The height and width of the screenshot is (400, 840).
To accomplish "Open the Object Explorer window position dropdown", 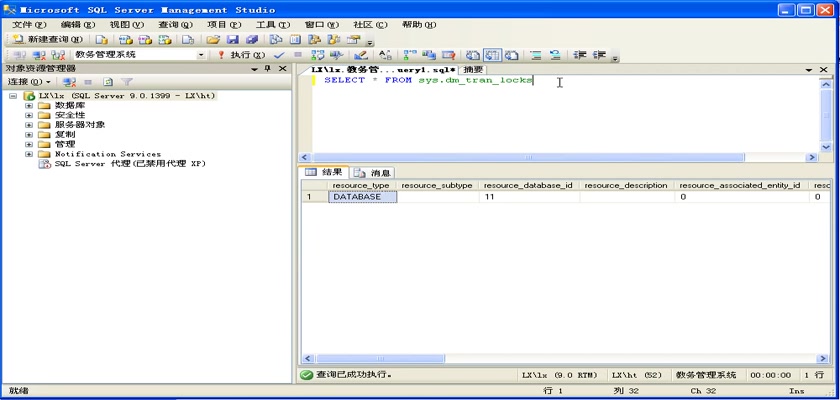I will click(254, 69).
